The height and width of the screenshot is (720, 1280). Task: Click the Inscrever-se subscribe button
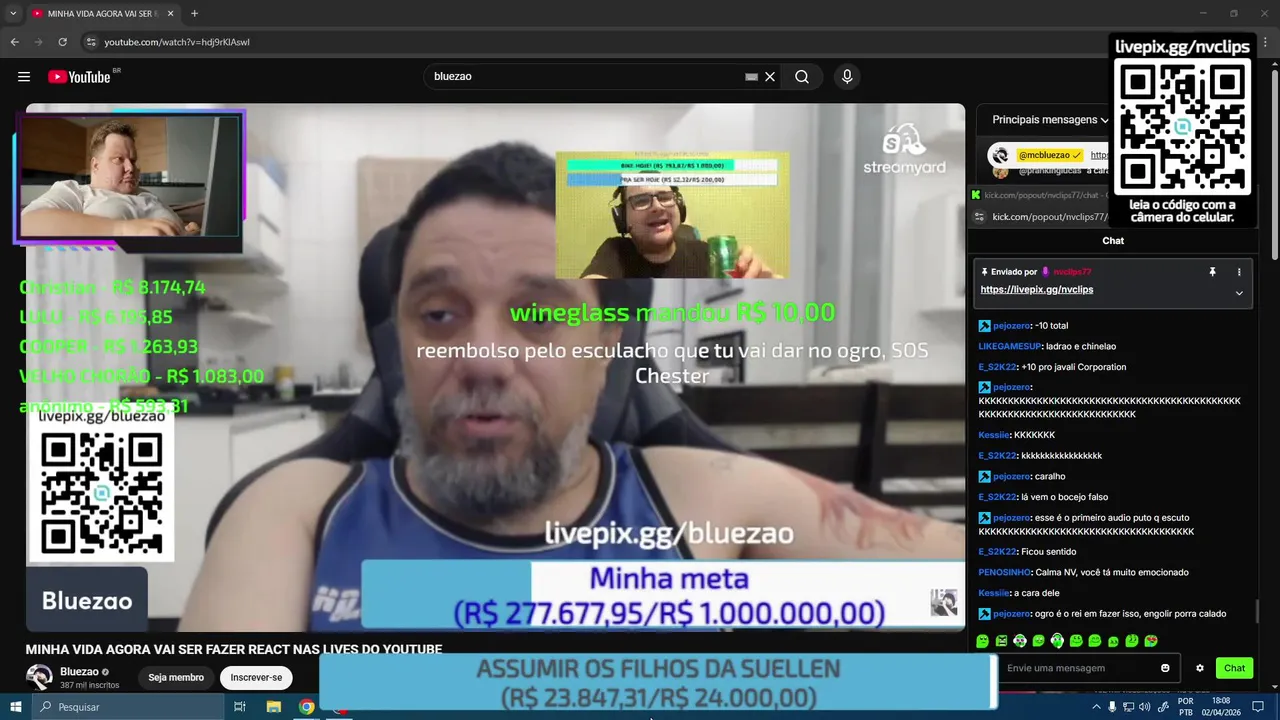pyautogui.click(x=256, y=677)
